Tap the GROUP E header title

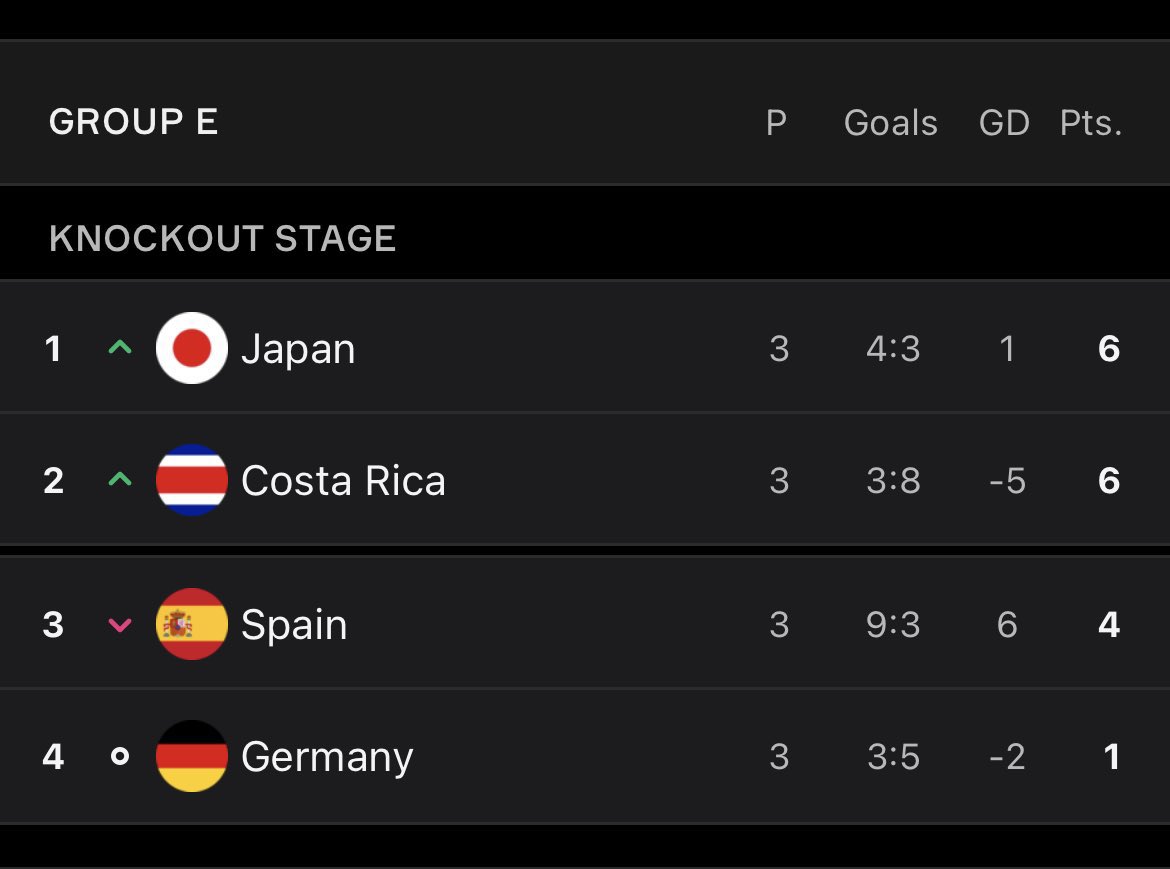click(x=134, y=122)
